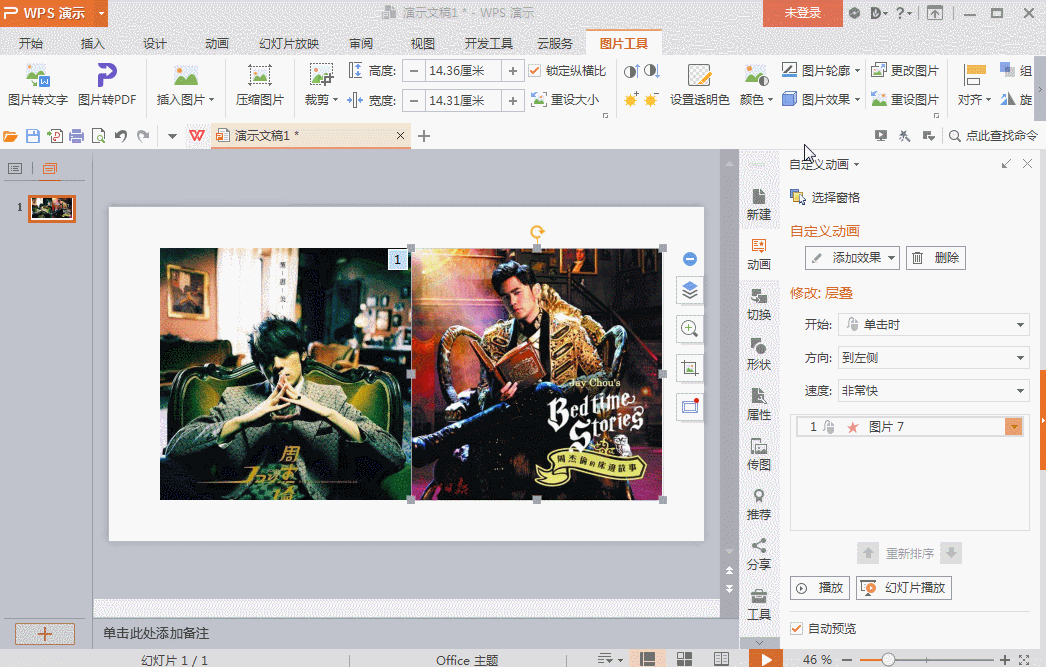Open the 云服务 ribbon tab
The width and height of the screenshot is (1046, 667).
[555, 43]
